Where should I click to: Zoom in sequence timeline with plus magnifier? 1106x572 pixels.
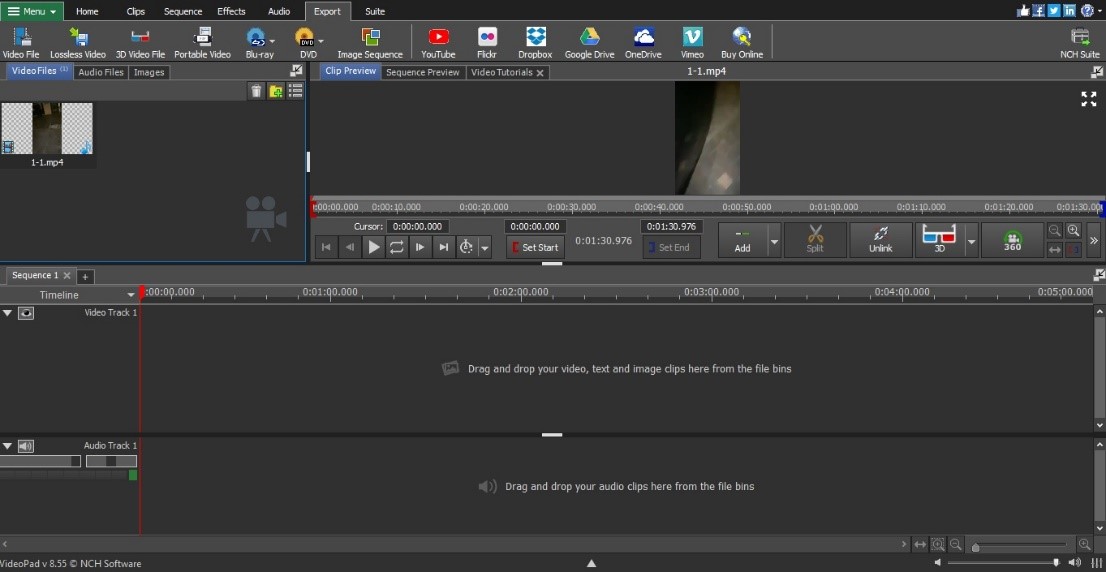point(1085,544)
